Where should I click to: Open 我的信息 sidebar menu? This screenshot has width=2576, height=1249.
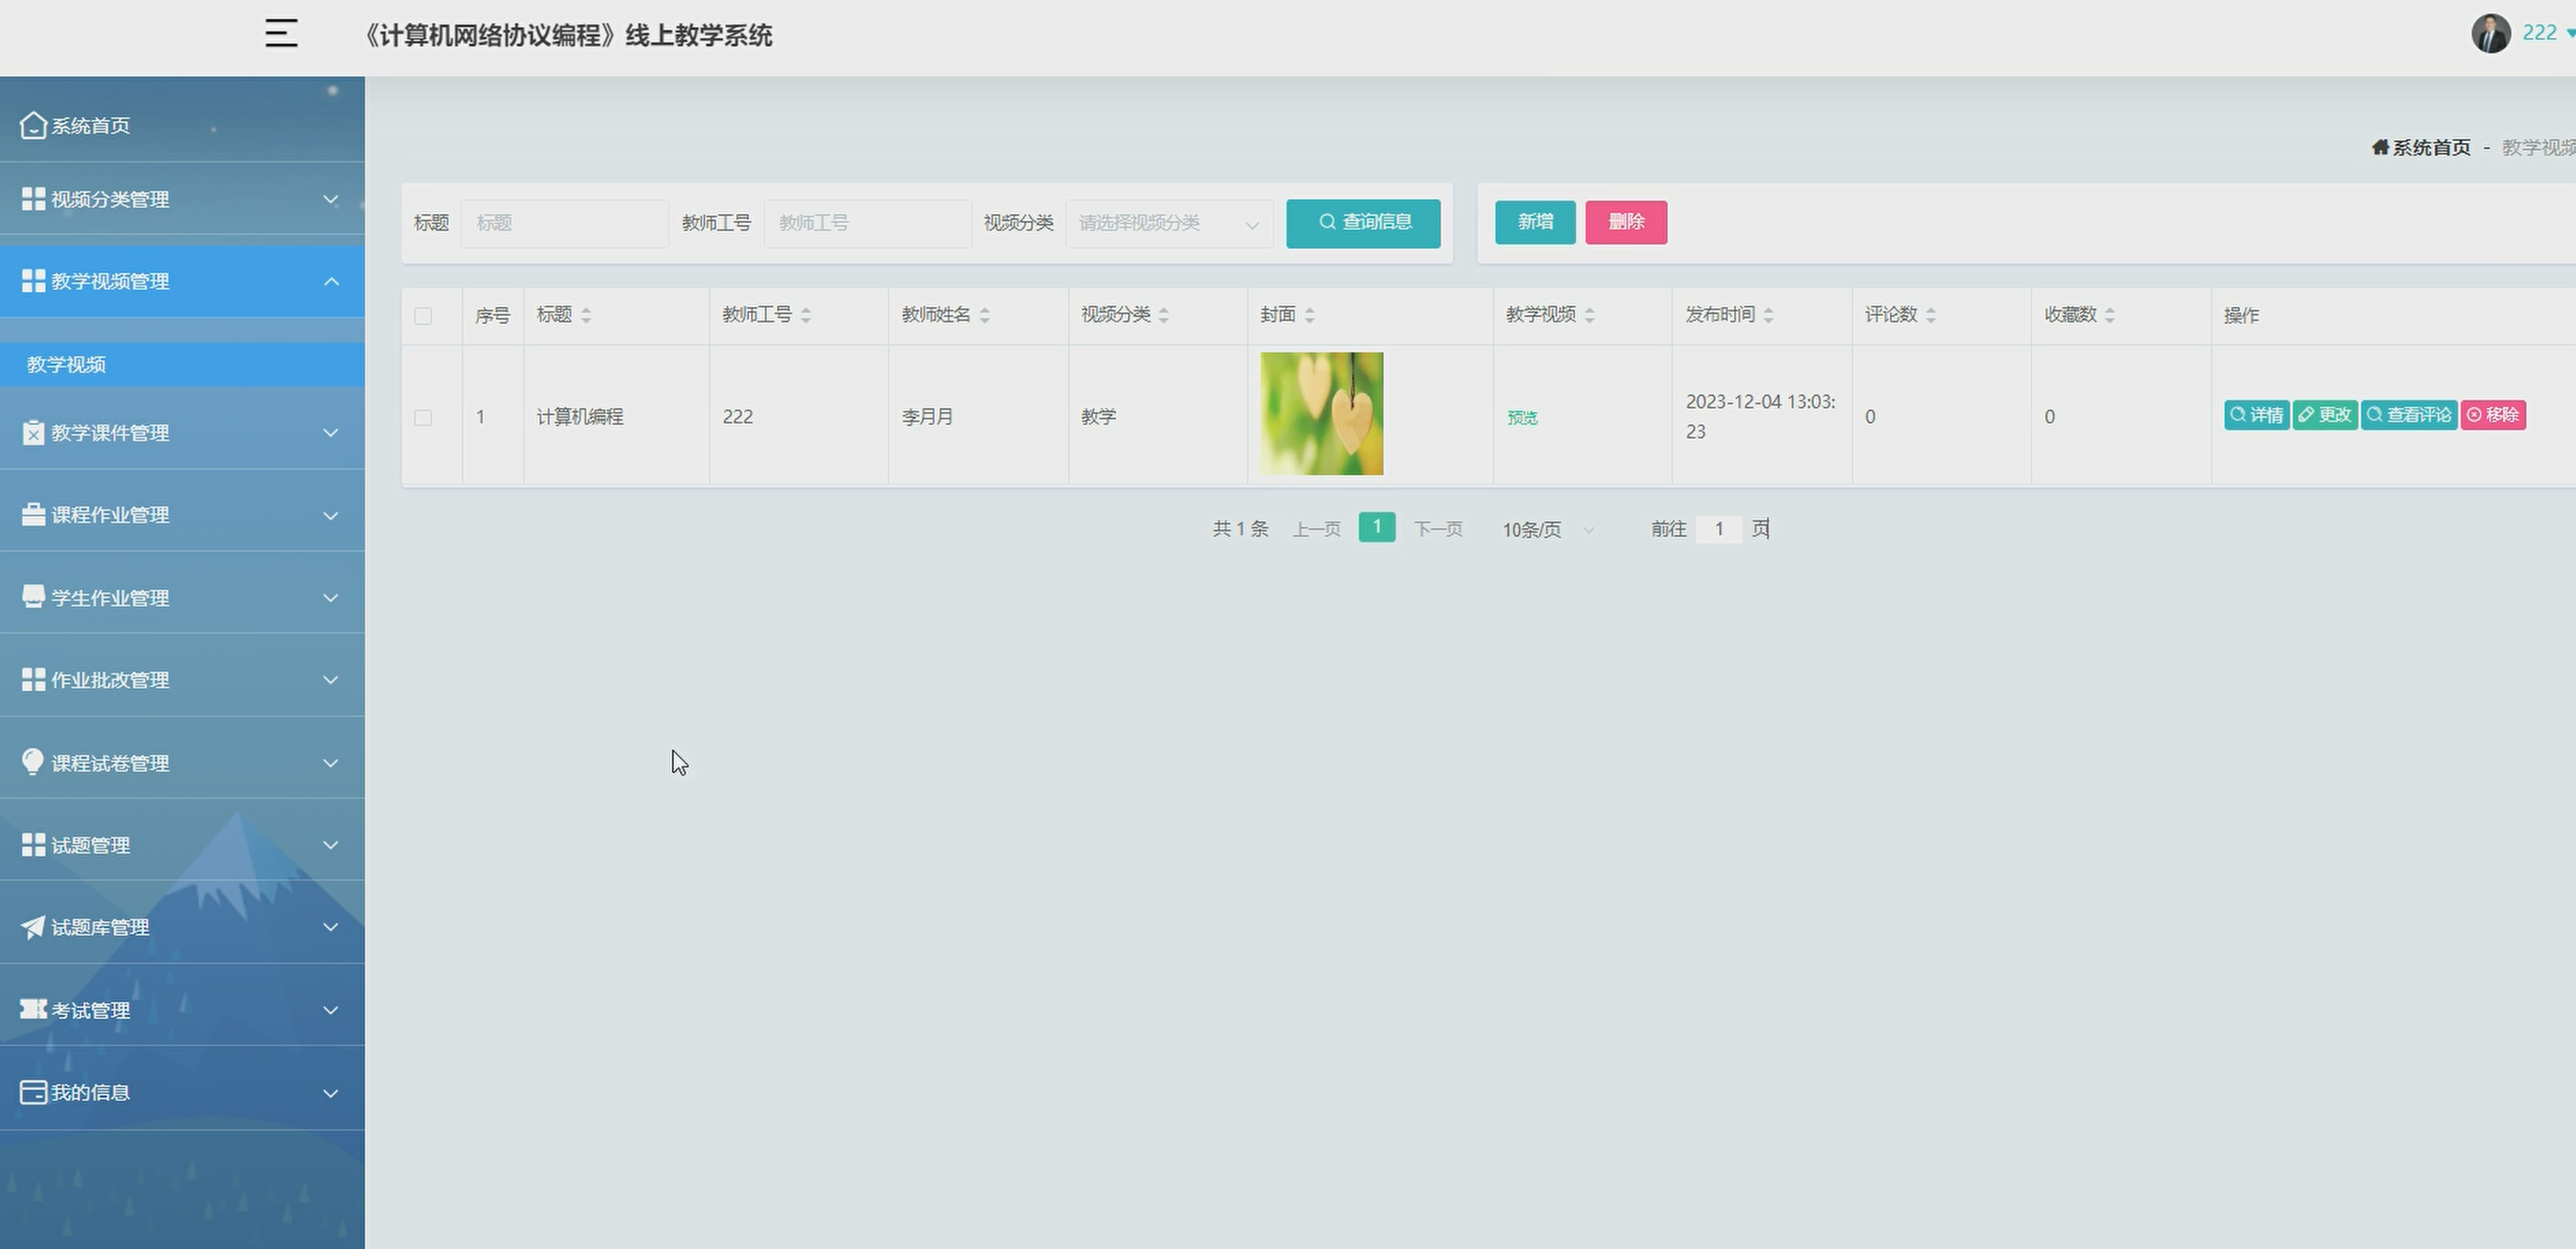(x=182, y=1092)
